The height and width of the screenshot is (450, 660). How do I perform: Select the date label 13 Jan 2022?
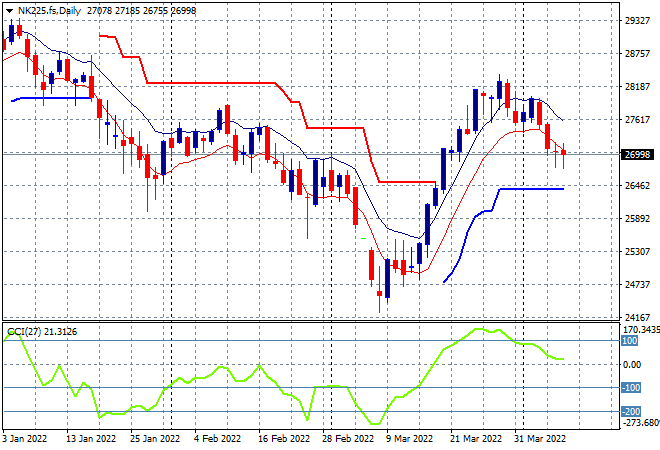click(91, 439)
